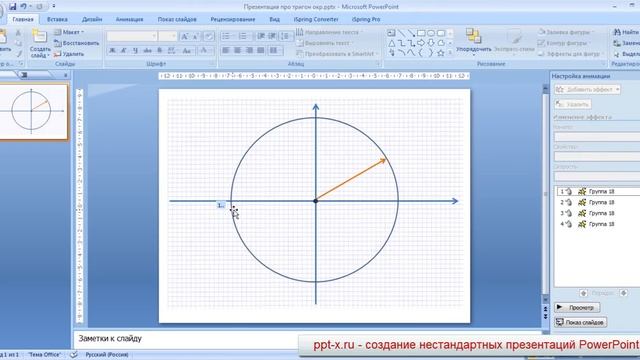
Task: Open the Макет layout dropdown
Action: click(x=69, y=32)
